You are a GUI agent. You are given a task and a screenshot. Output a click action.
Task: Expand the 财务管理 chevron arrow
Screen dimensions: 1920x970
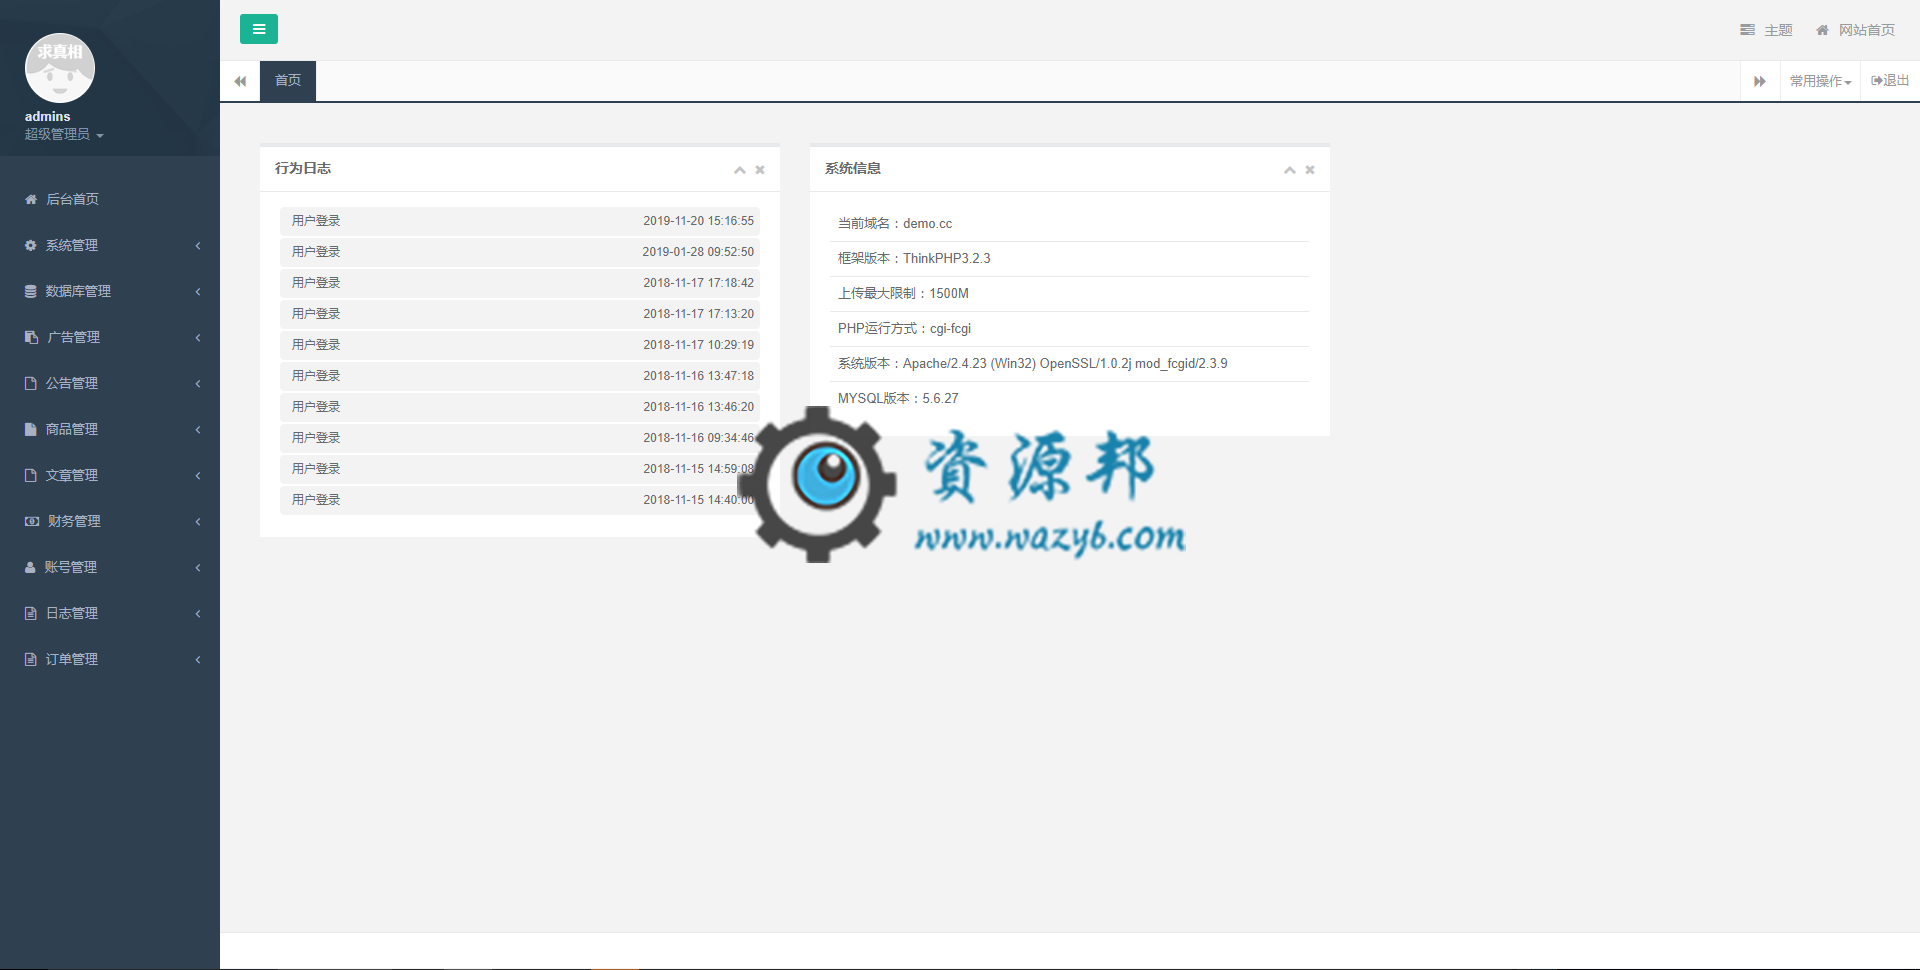click(198, 521)
